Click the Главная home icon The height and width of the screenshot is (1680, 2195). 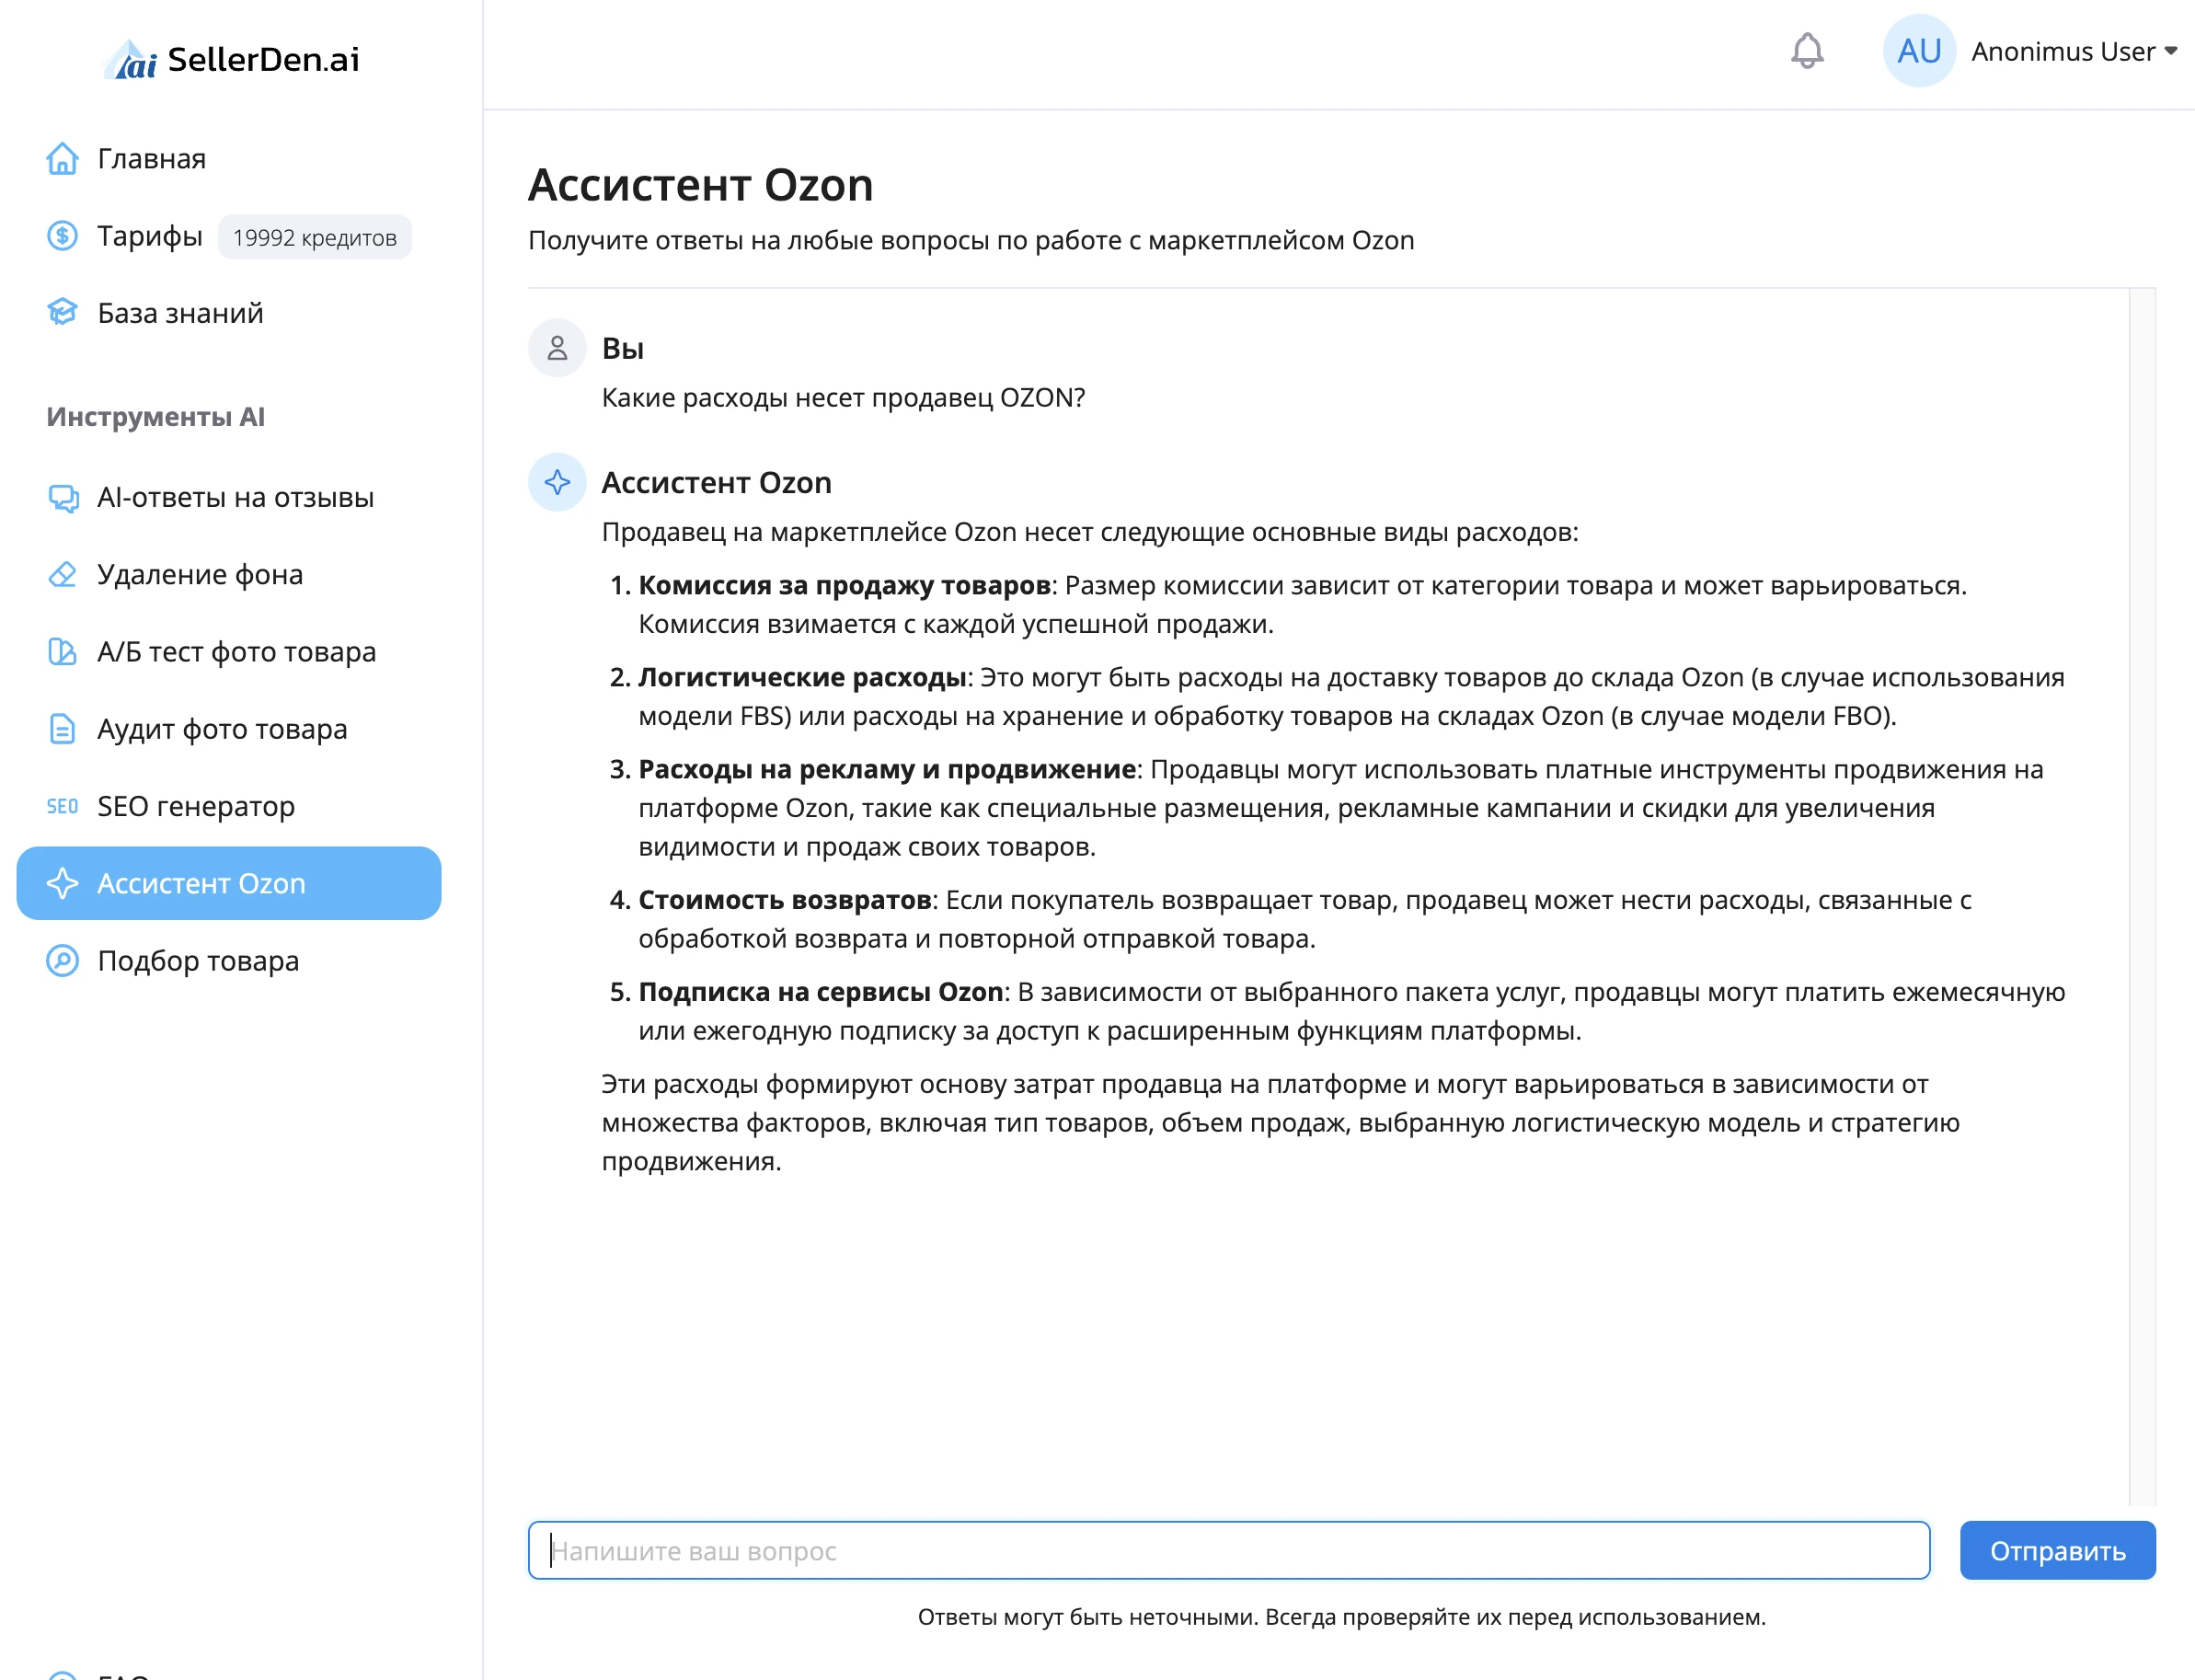(62, 159)
